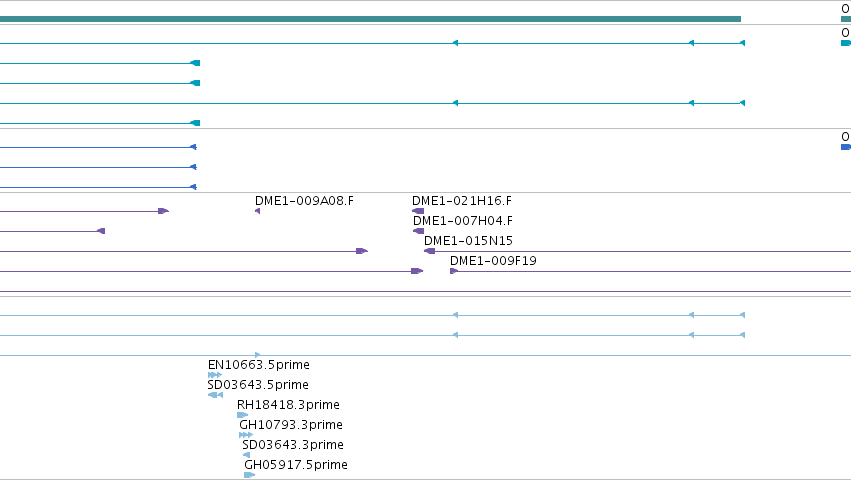Select the small arrow glyph under SD03643.3prime
This screenshot has width=851, height=480.
tap(246, 456)
